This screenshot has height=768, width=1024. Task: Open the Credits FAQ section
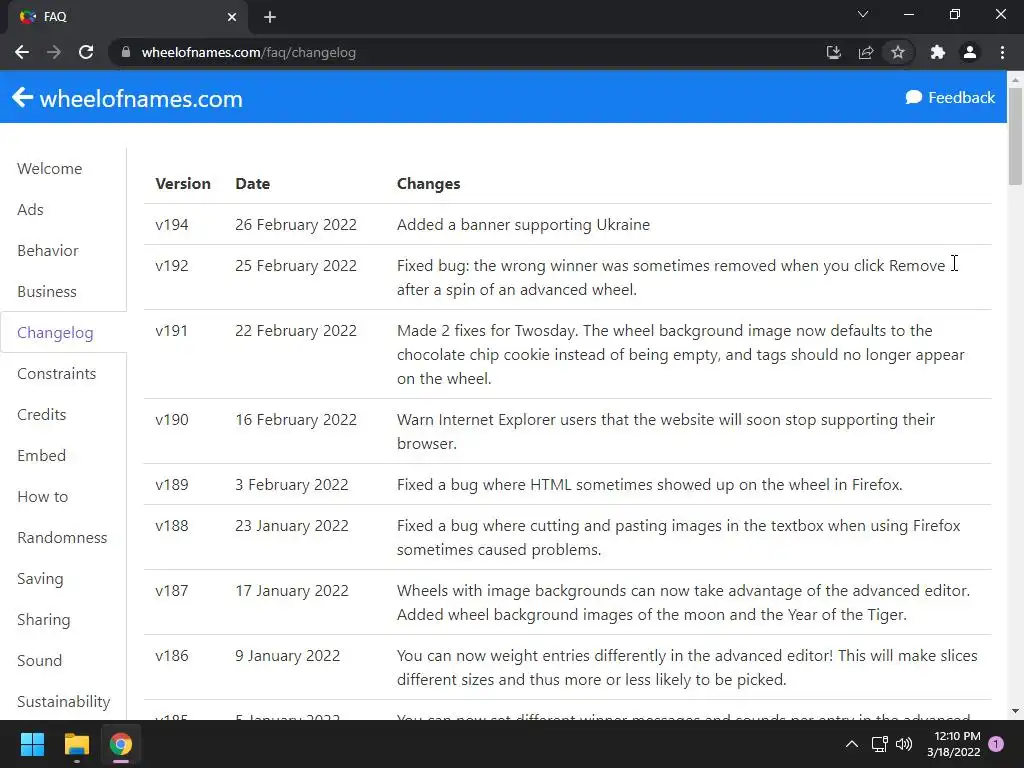point(42,415)
